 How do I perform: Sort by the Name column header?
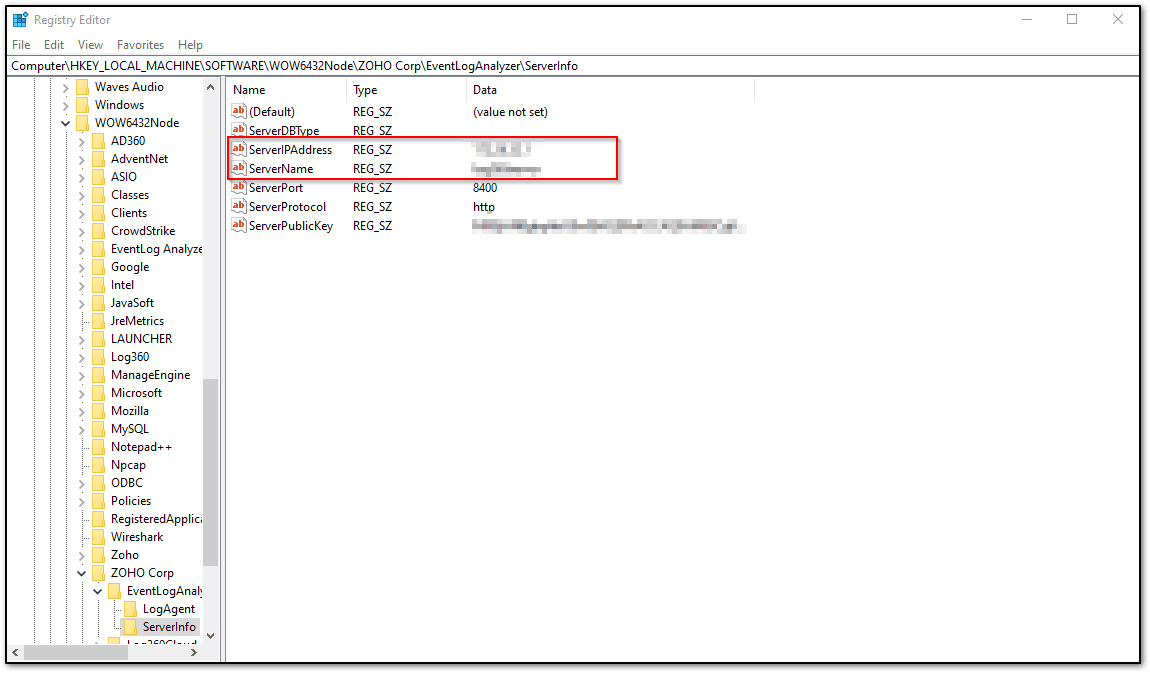pyautogui.click(x=287, y=89)
